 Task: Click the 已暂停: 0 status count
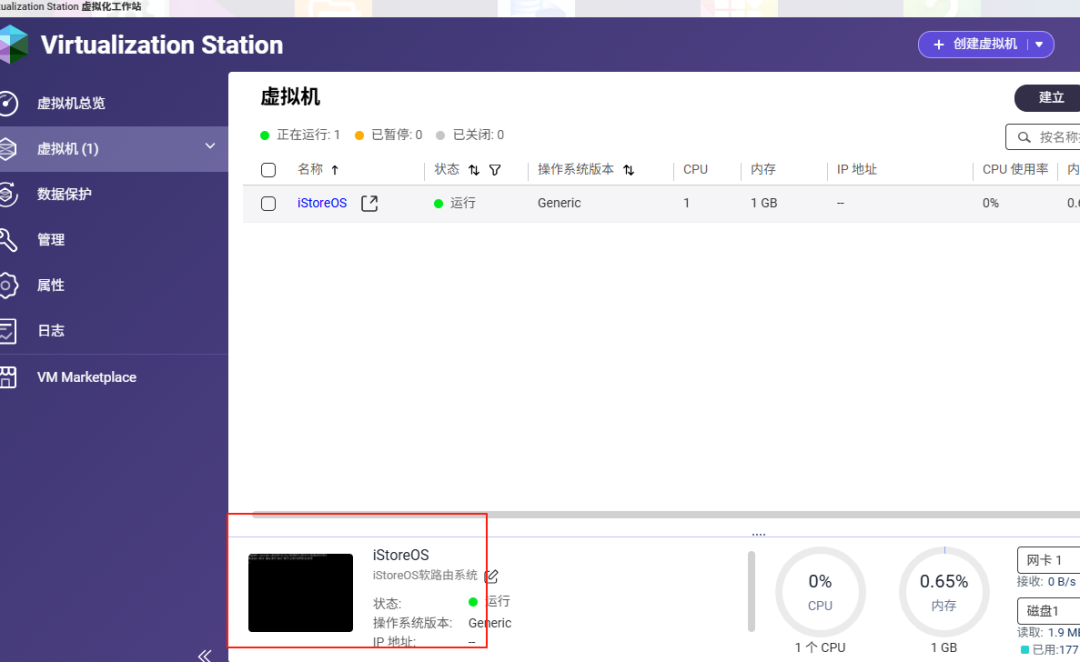388,135
